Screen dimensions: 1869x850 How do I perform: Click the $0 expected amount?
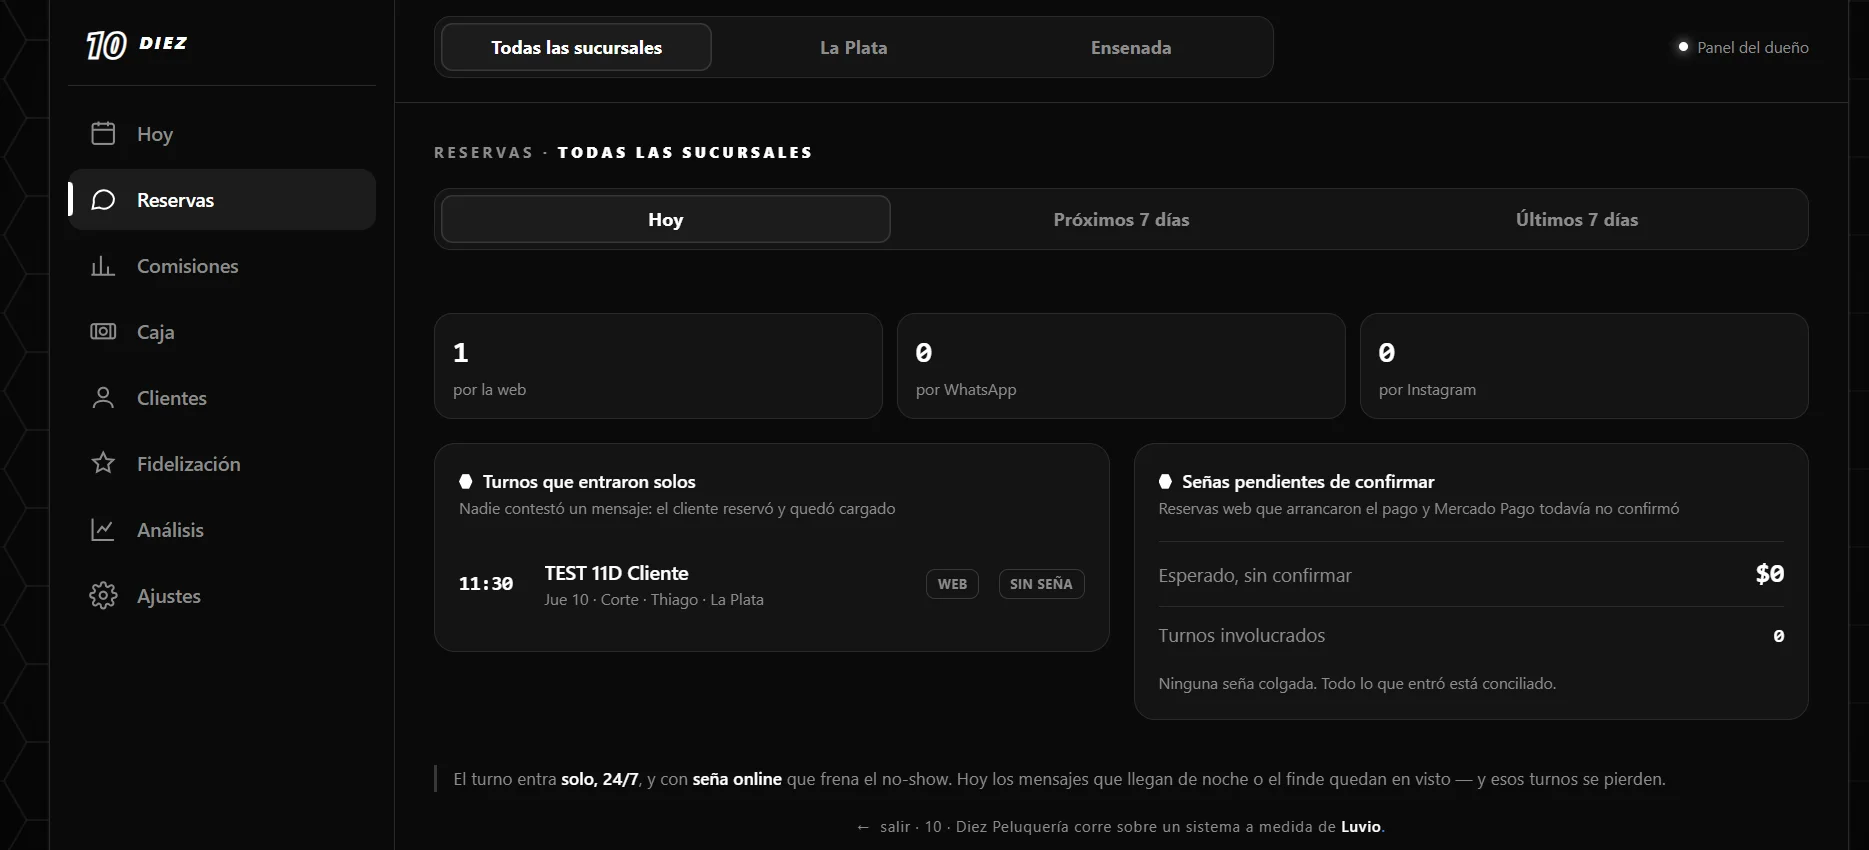(1770, 574)
